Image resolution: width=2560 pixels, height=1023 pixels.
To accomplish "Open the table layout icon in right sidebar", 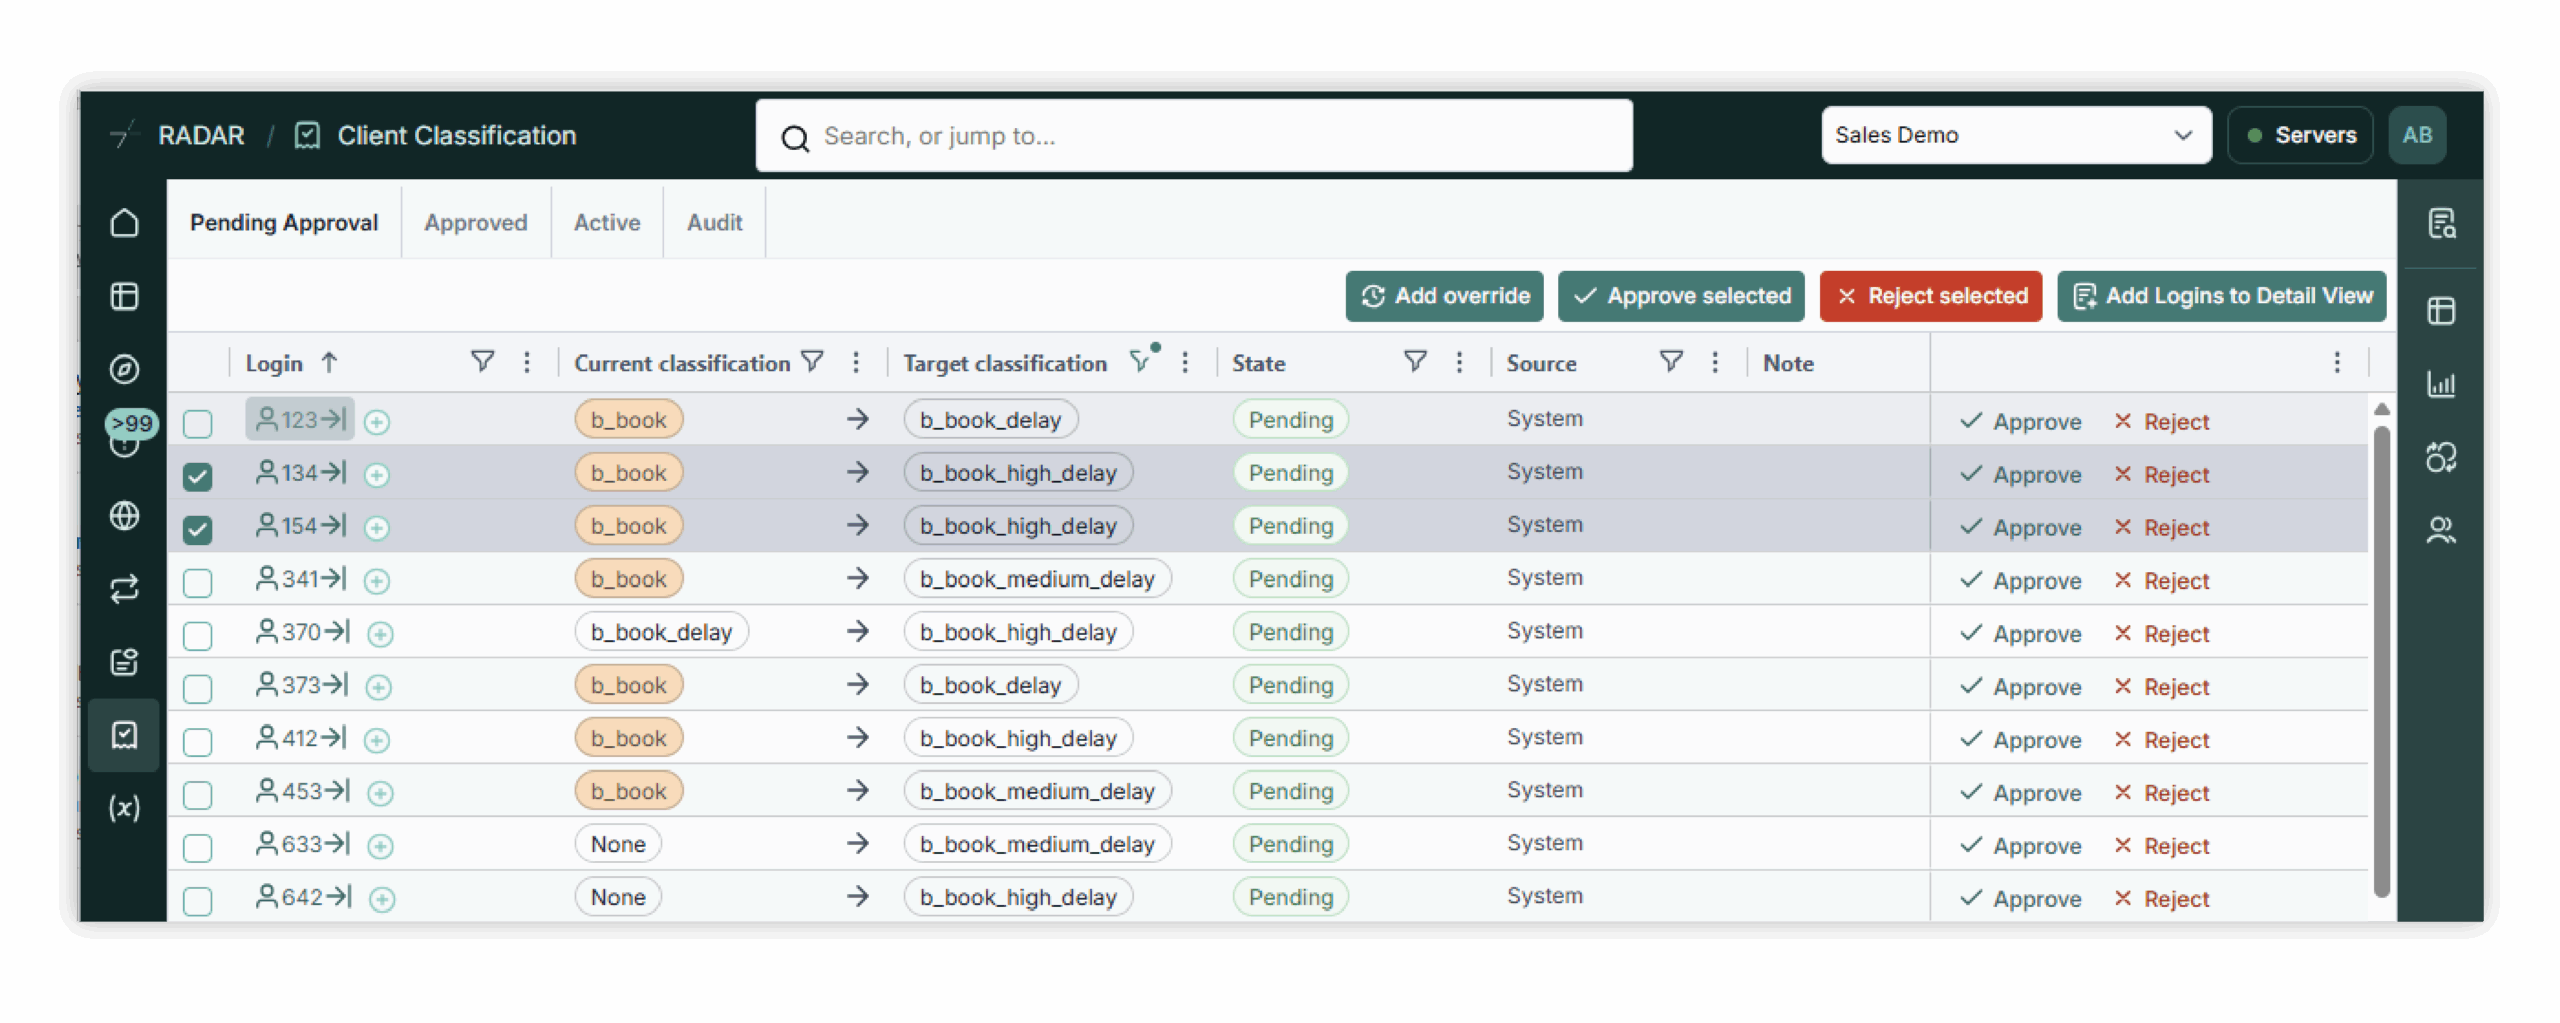I will [2441, 310].
